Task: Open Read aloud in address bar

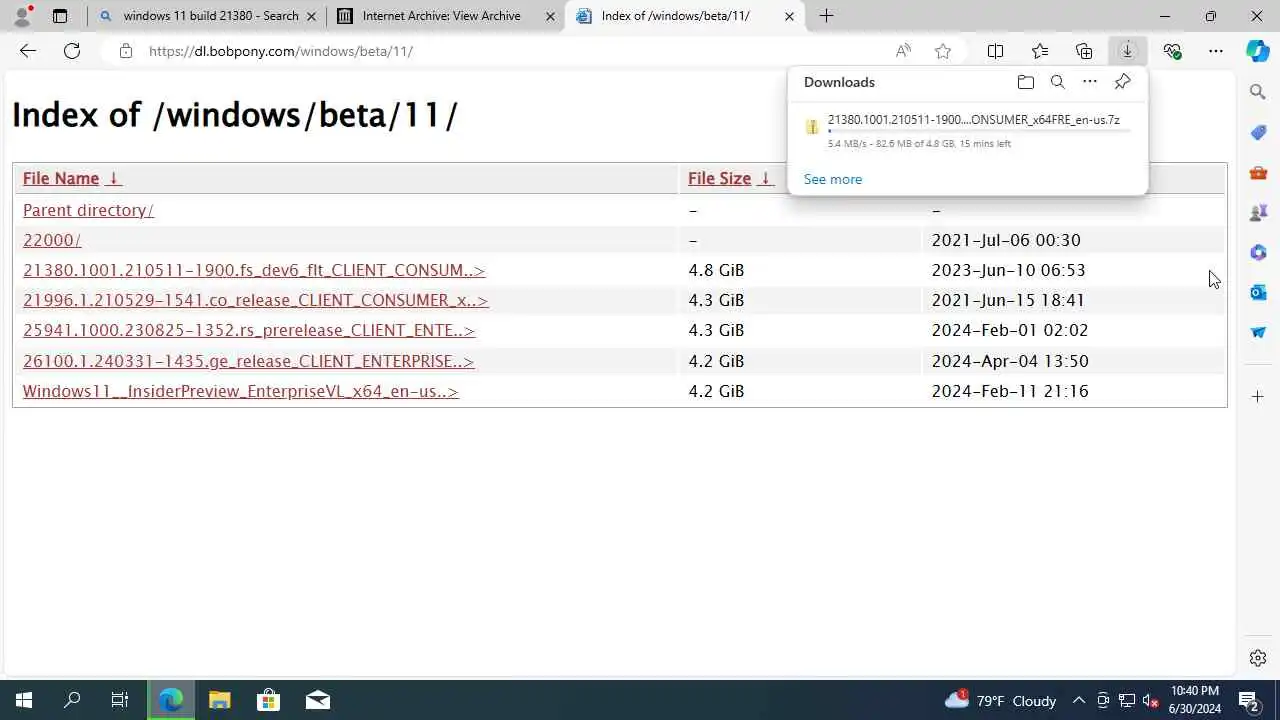Action: click(x=903, y=51)
